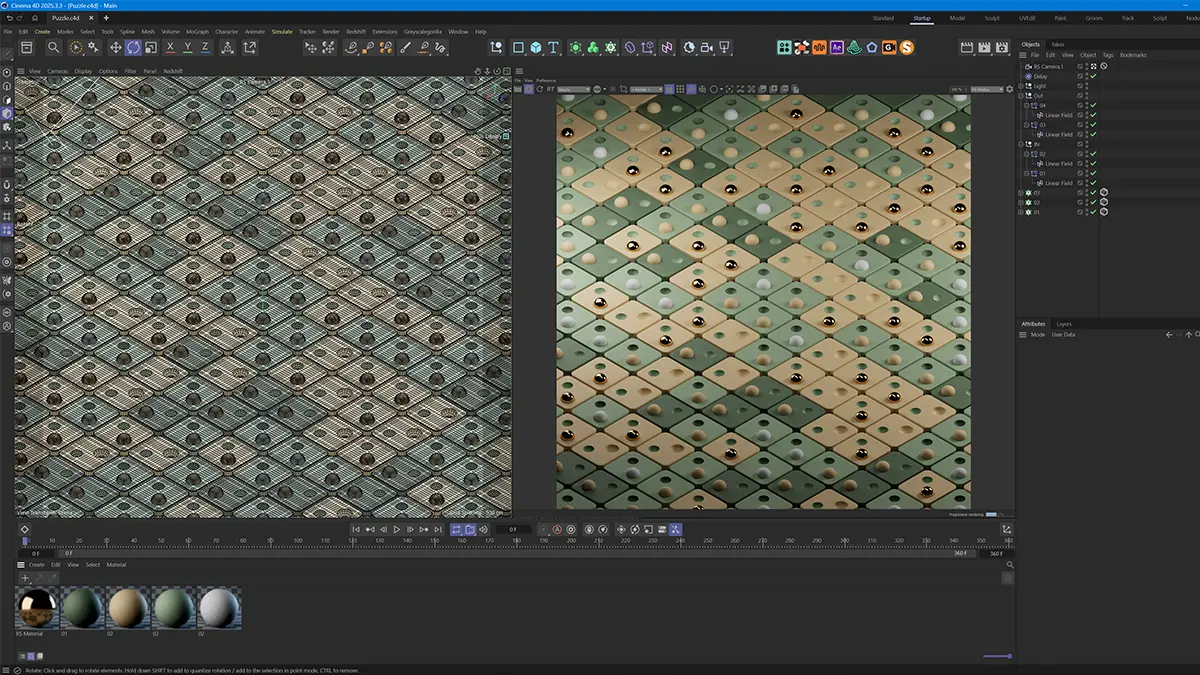The width and height of the screenshot is (1200, 675).
Task: Click Render to Picture Viewer icon
Action: pyautogui.click(x=985, y=48)
